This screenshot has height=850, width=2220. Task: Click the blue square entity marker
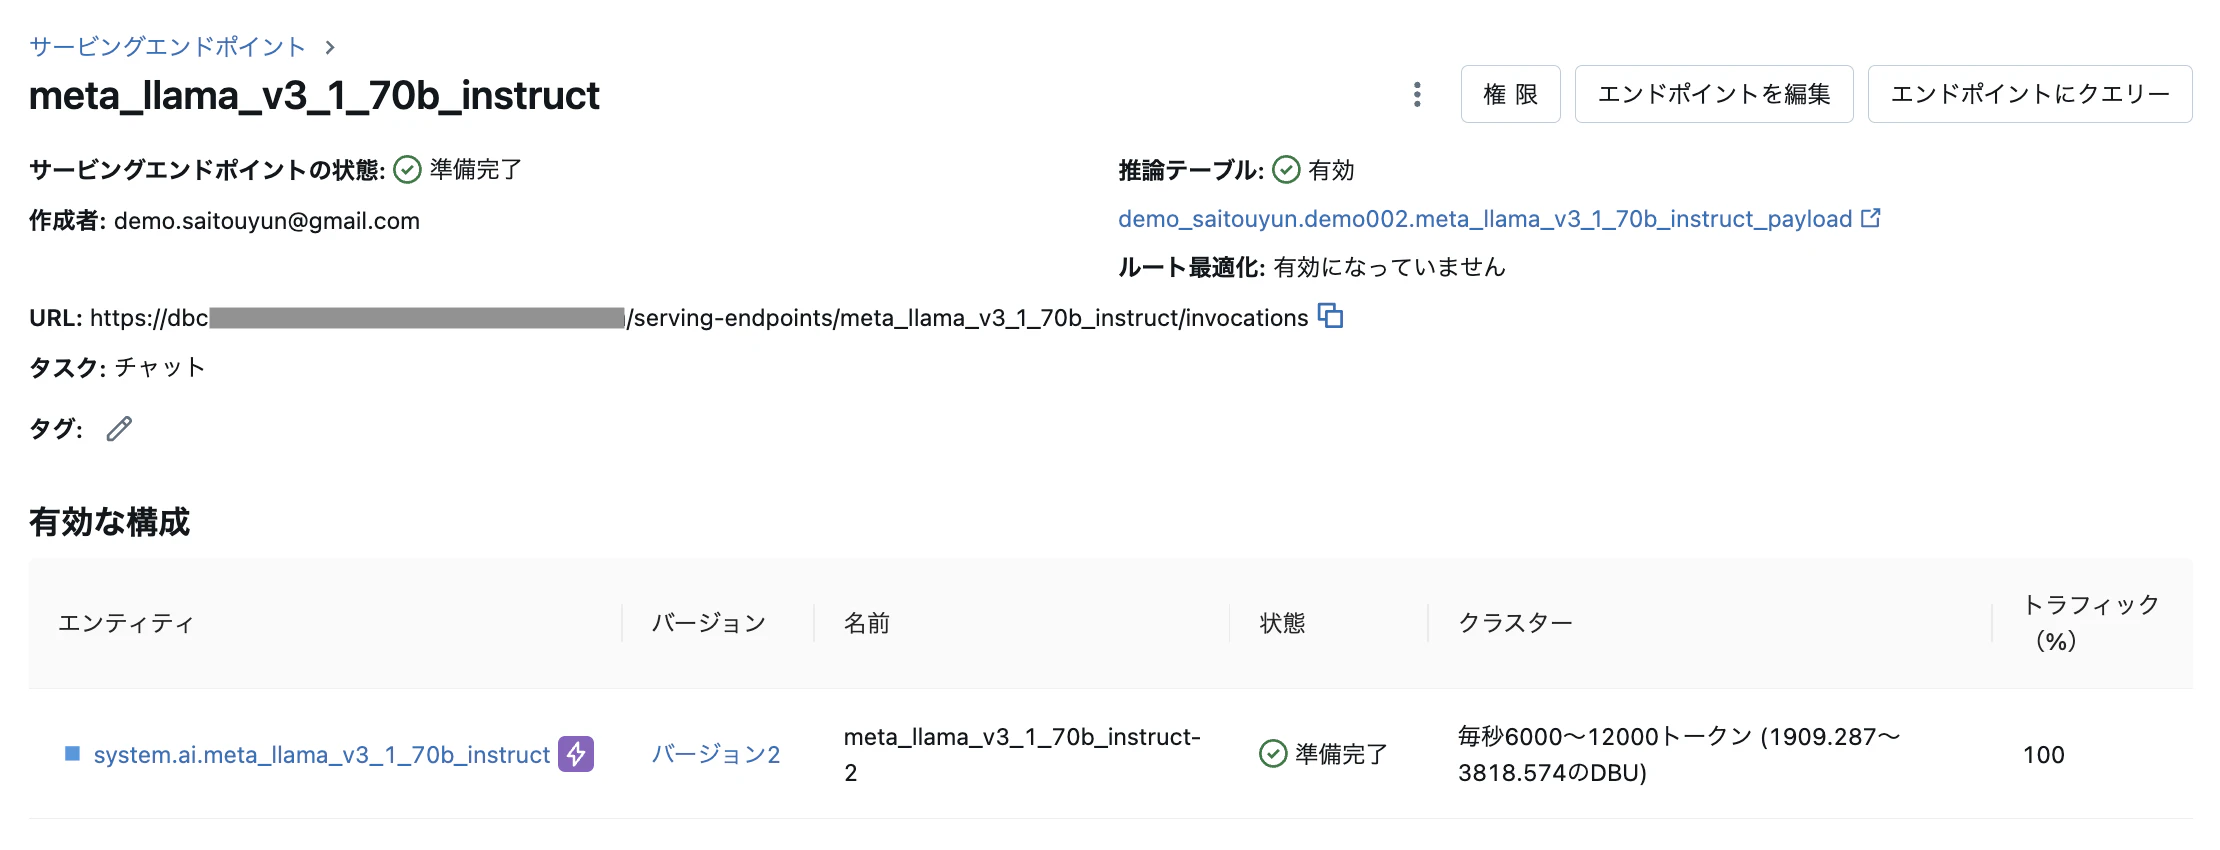click(72, 754)
